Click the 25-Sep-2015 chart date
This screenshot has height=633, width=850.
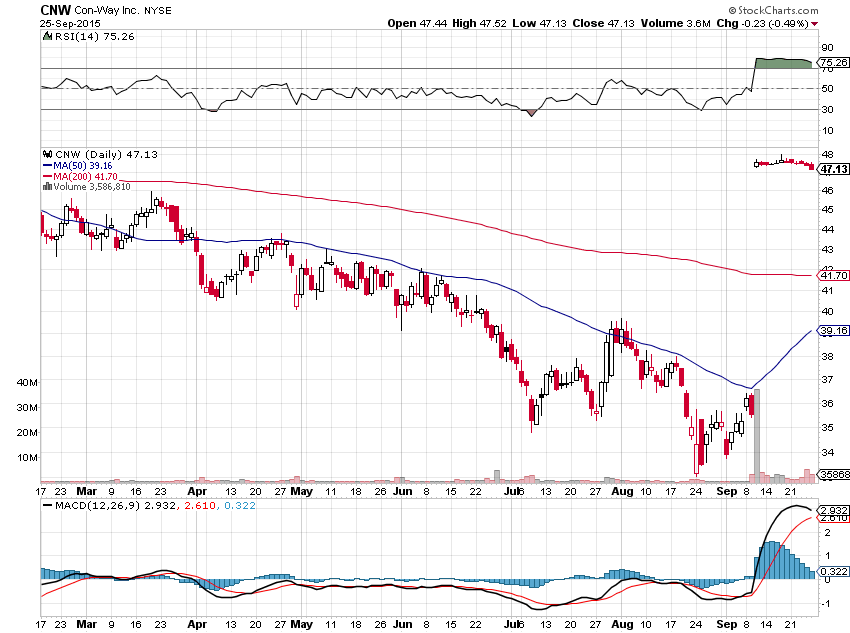click(x=68, y=24)
